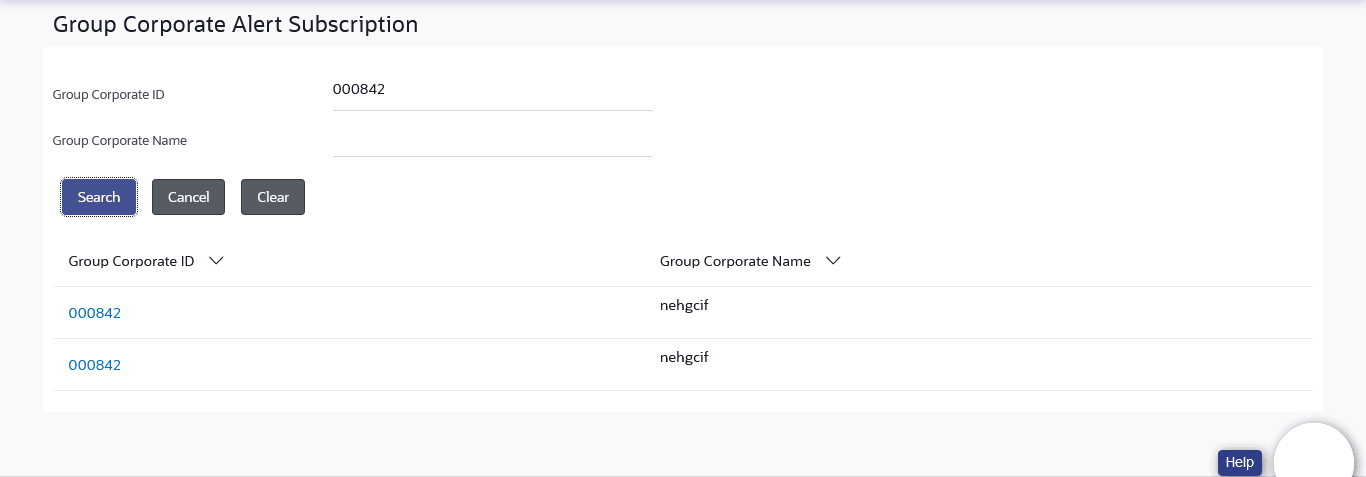Click the underline beneath the Group Corporate Name field
This screenshot has width=1366, height=477.
[492, 156]
